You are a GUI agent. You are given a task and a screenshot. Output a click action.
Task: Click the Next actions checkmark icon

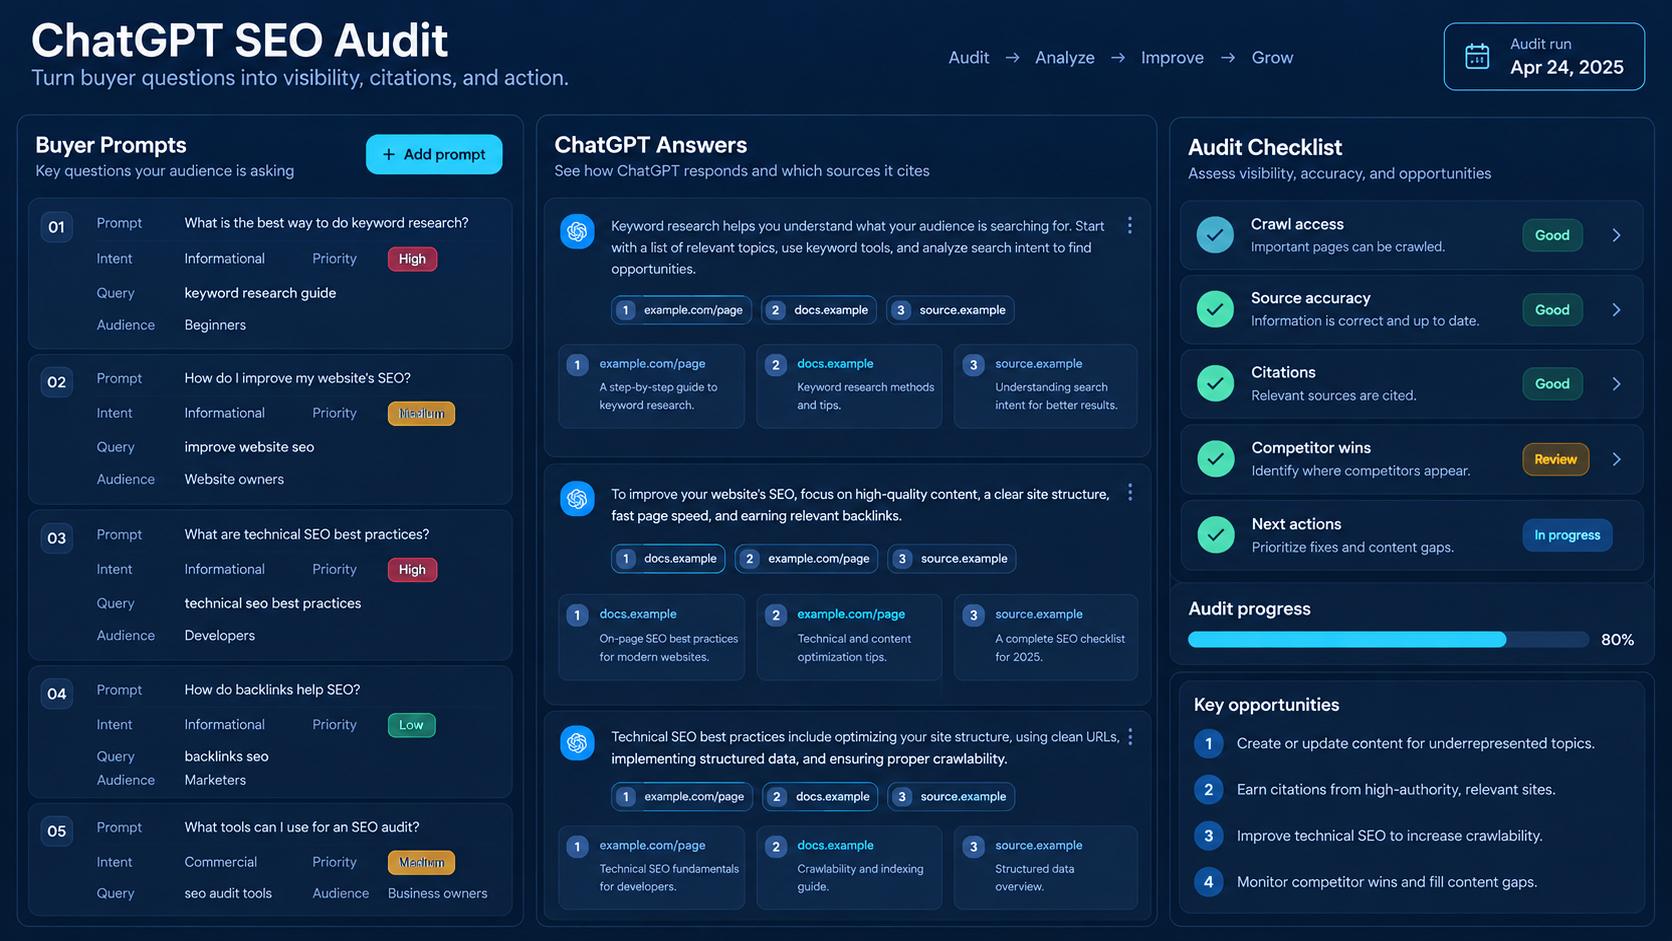coord(1215,535)
